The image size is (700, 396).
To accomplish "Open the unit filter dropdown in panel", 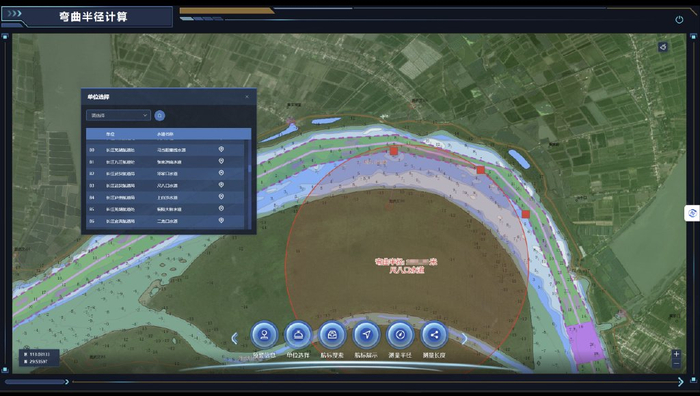I will [x=118, y=115].
